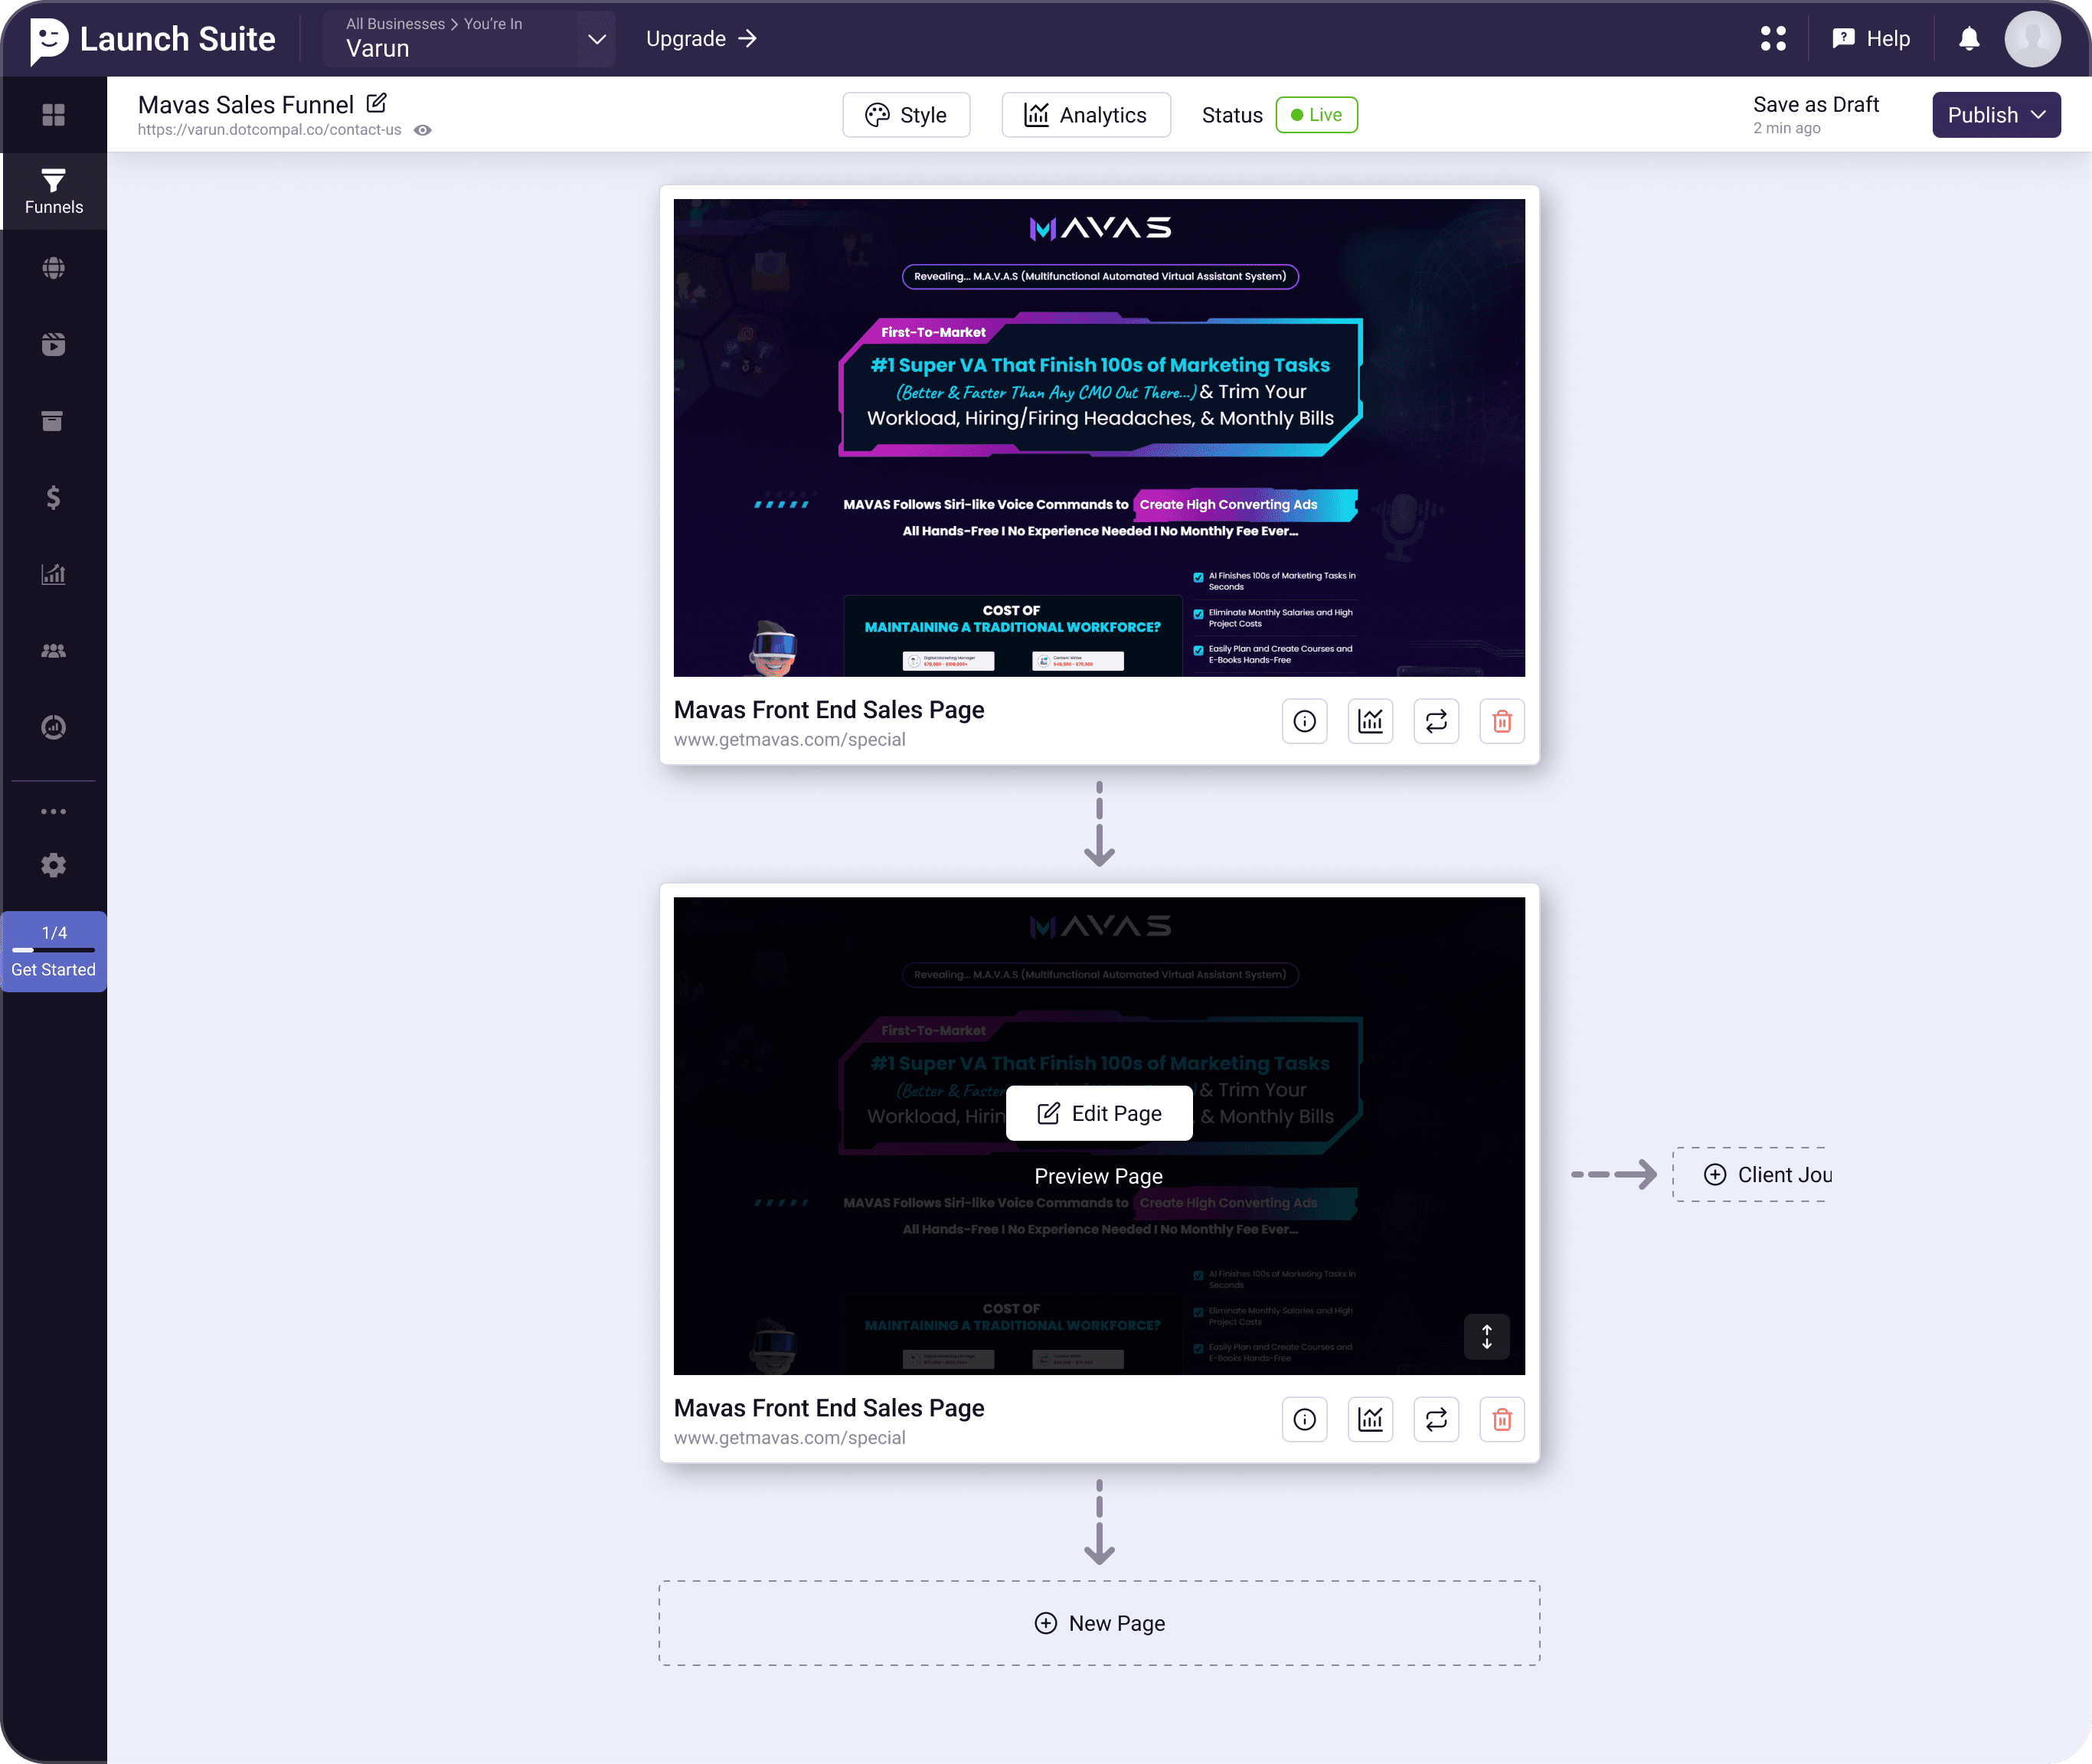View analytics chart icon of second page card

1370,1419
